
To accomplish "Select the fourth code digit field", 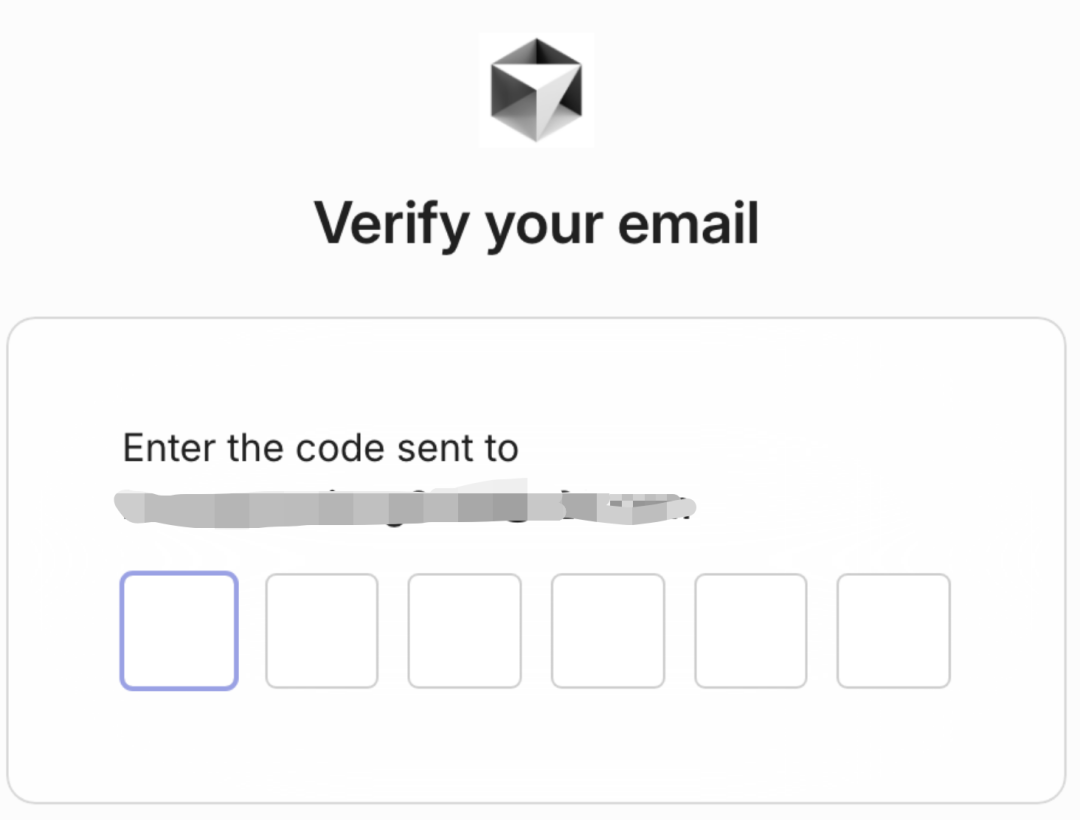I will pos(608,631).
